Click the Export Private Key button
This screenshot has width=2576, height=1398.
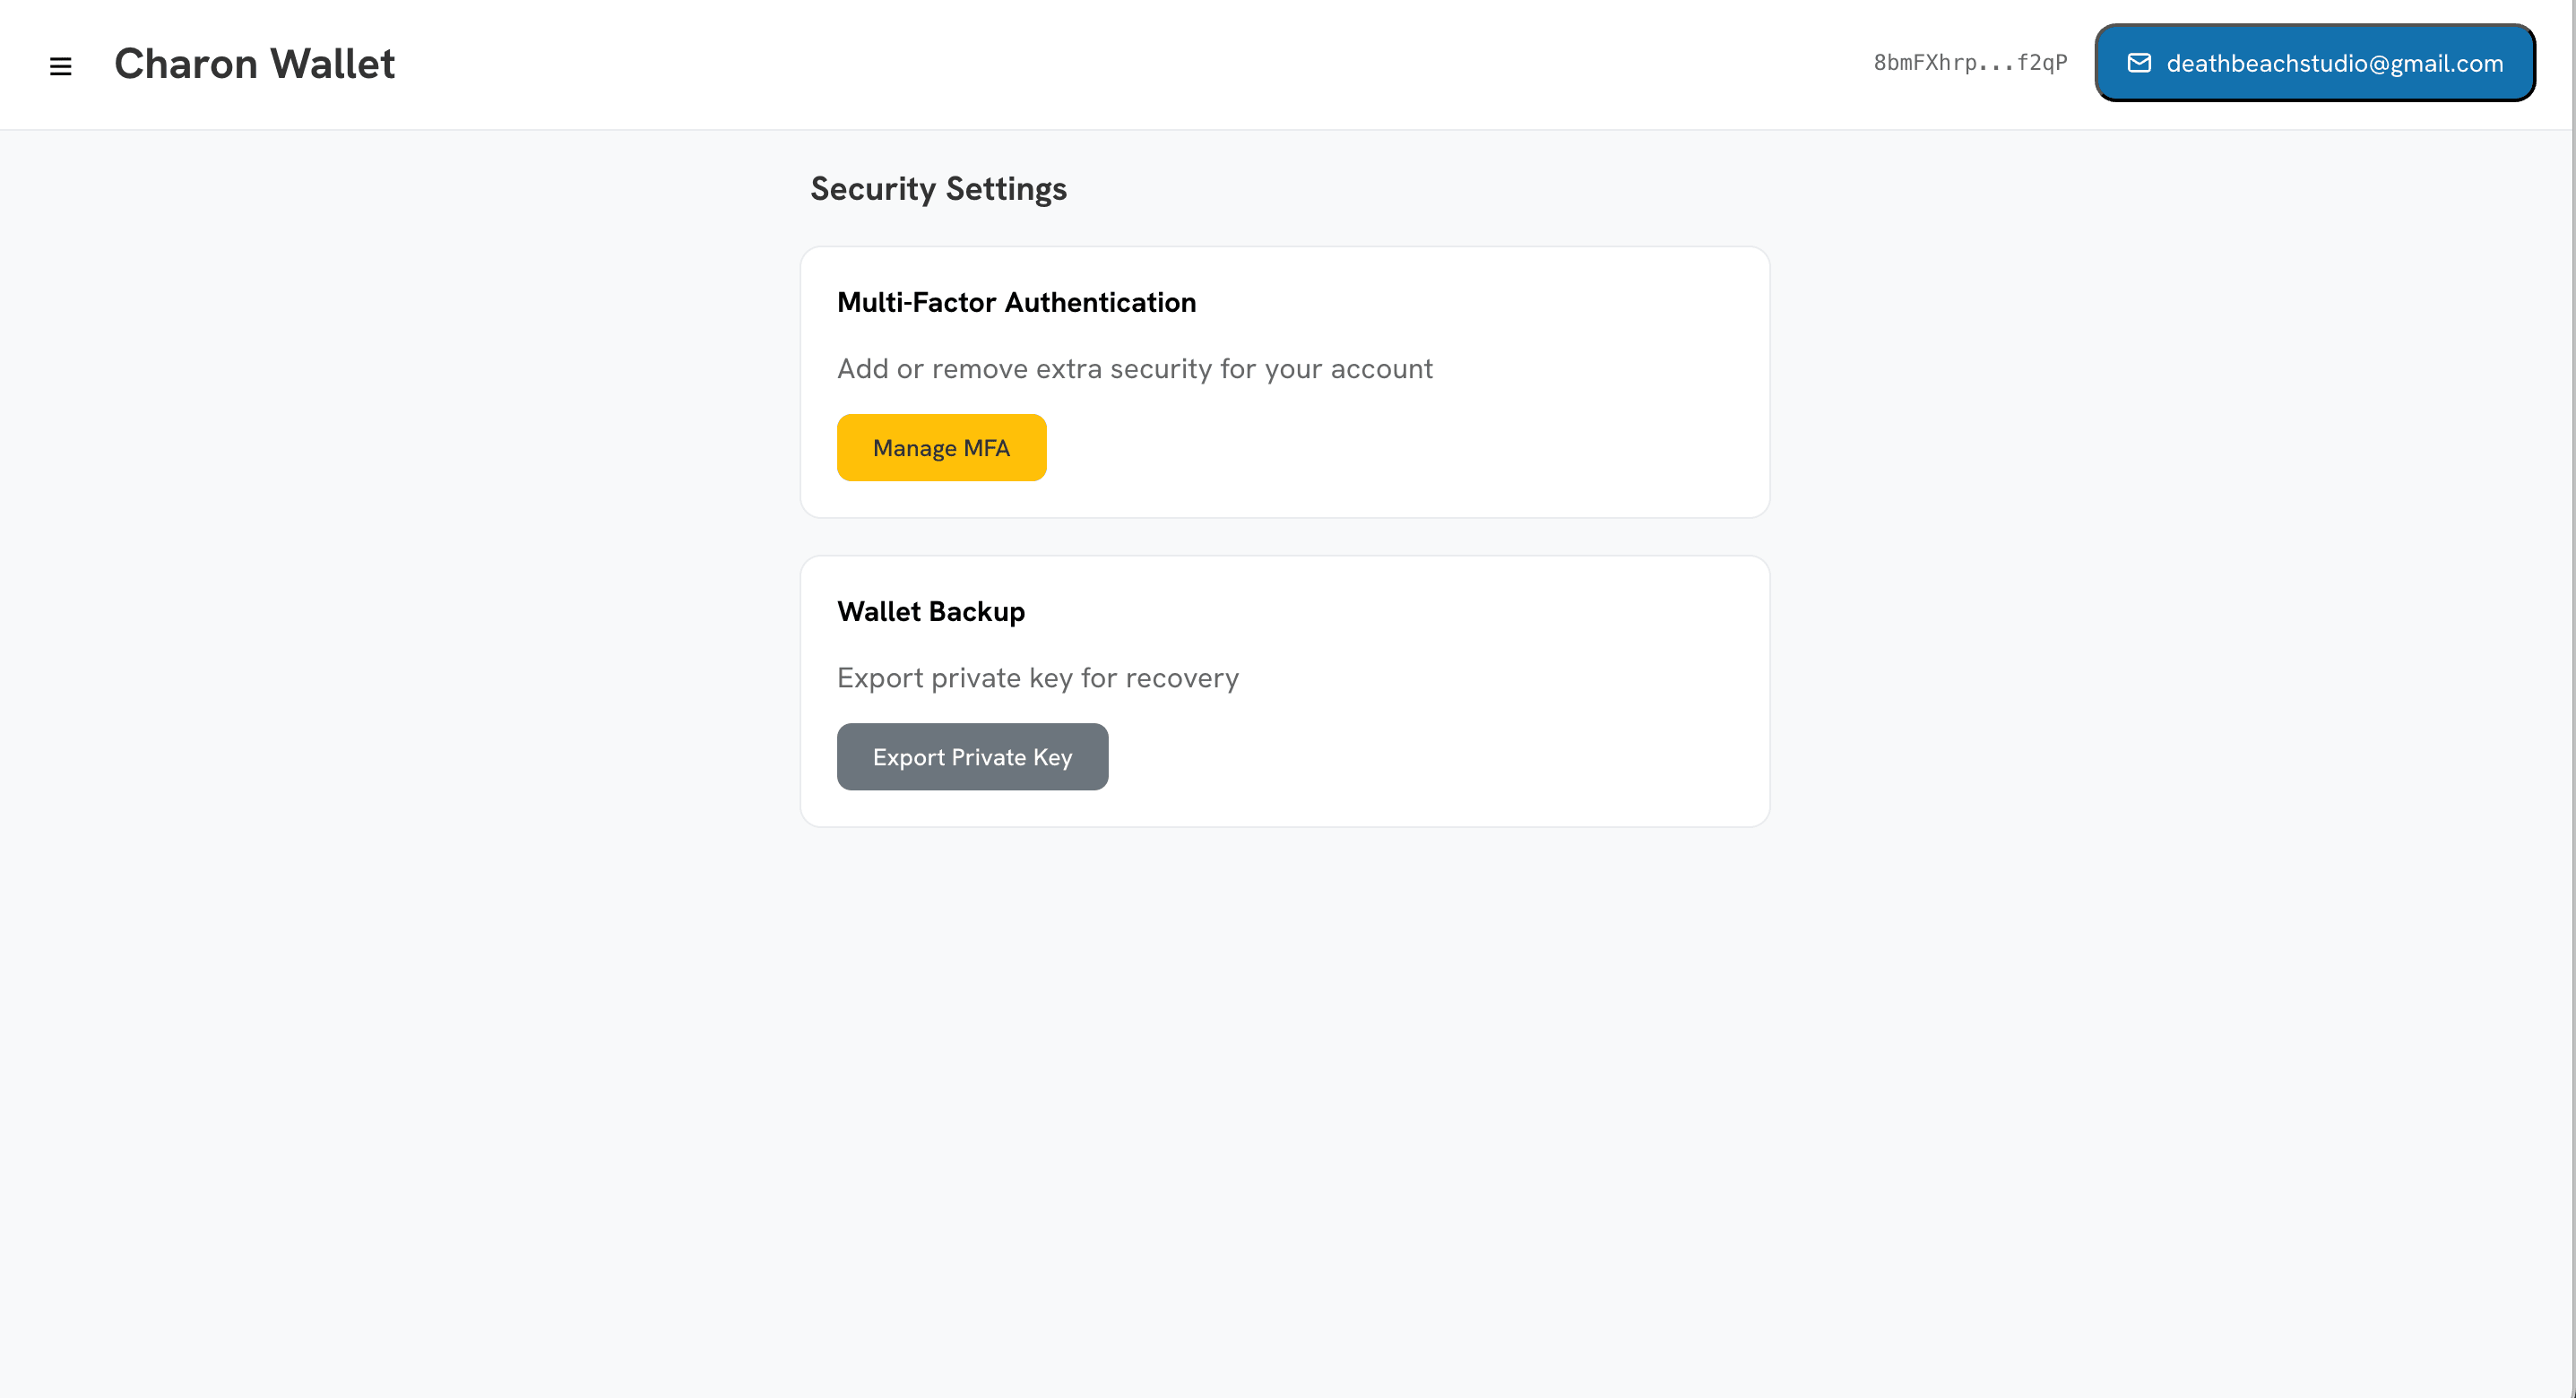[972, 757]
